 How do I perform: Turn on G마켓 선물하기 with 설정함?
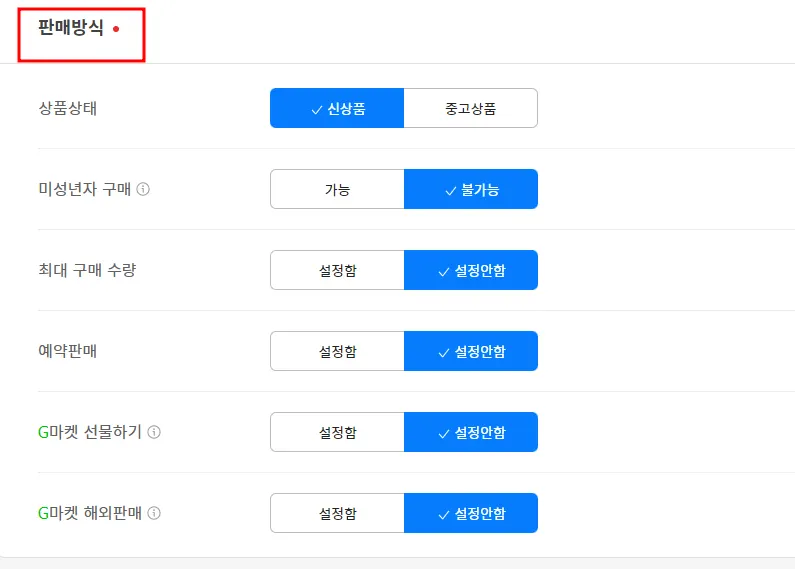tap(337, 432)
